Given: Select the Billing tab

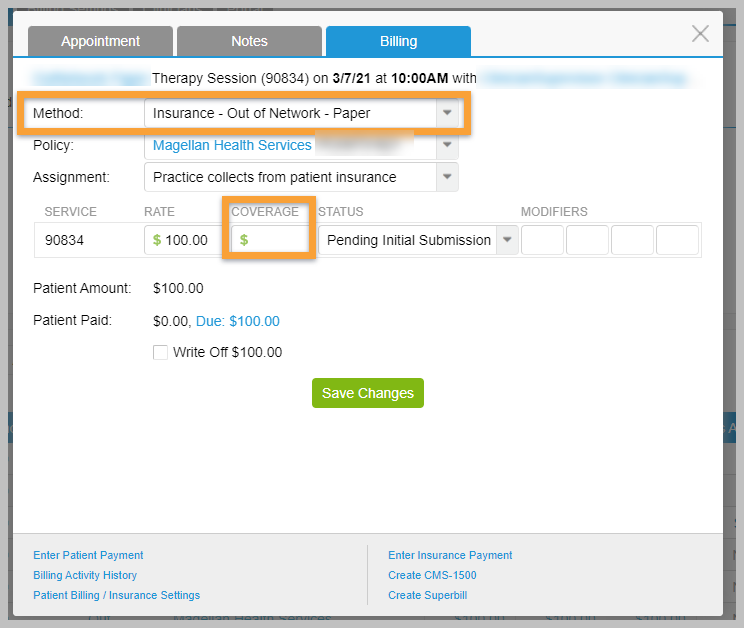Looking at the screenshot, I should (x=398, y=41).
